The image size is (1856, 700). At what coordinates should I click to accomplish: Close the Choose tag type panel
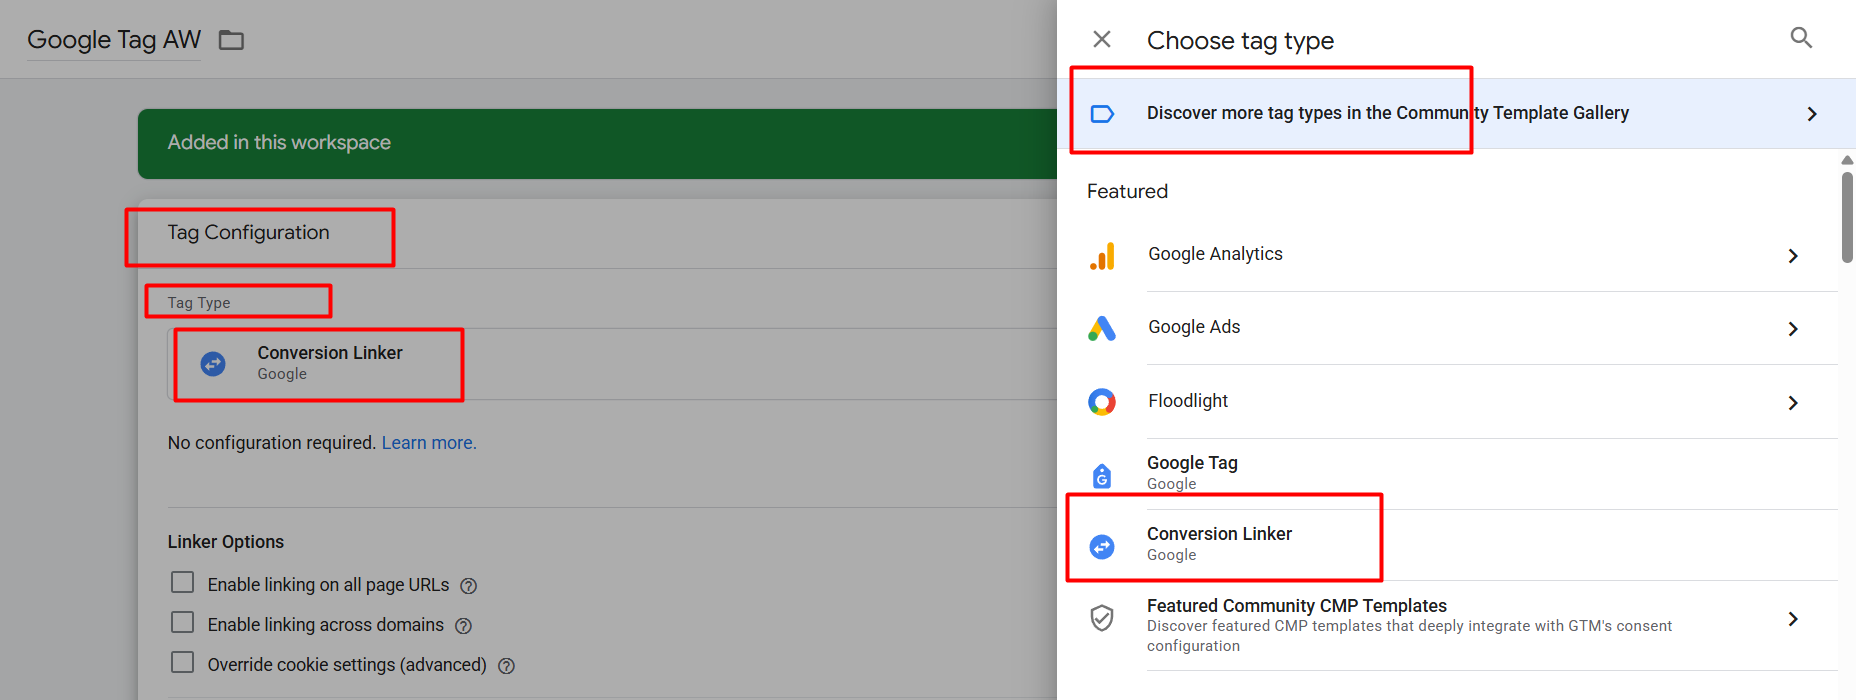(1102, 39)
